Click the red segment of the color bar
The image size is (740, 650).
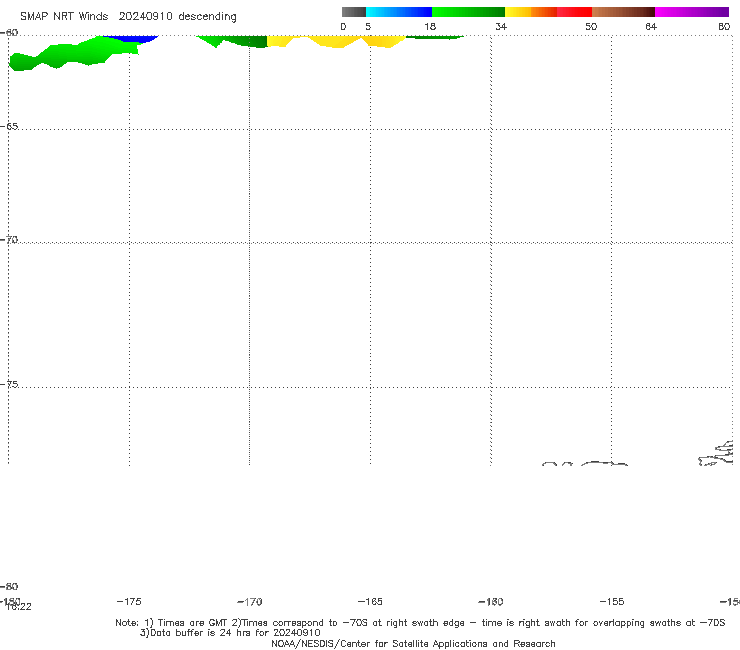click(x=574, y=12)
